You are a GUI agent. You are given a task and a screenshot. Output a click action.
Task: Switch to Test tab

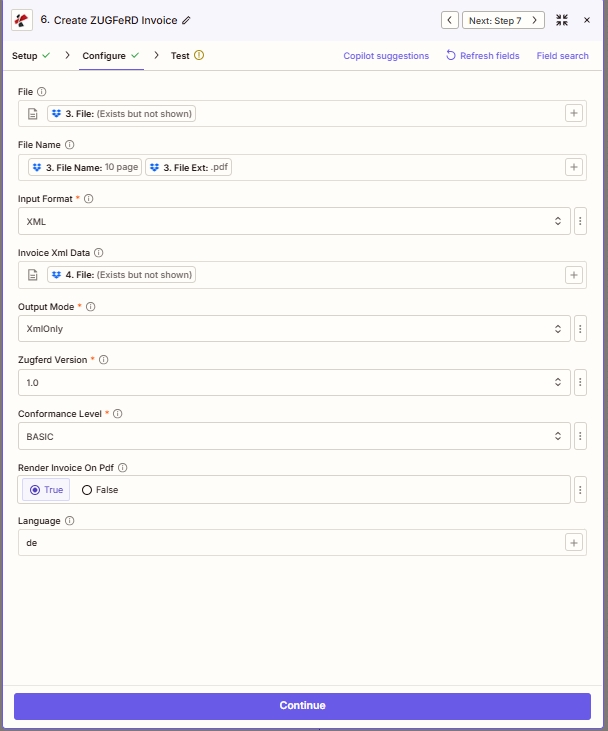[x=187, y=55]
